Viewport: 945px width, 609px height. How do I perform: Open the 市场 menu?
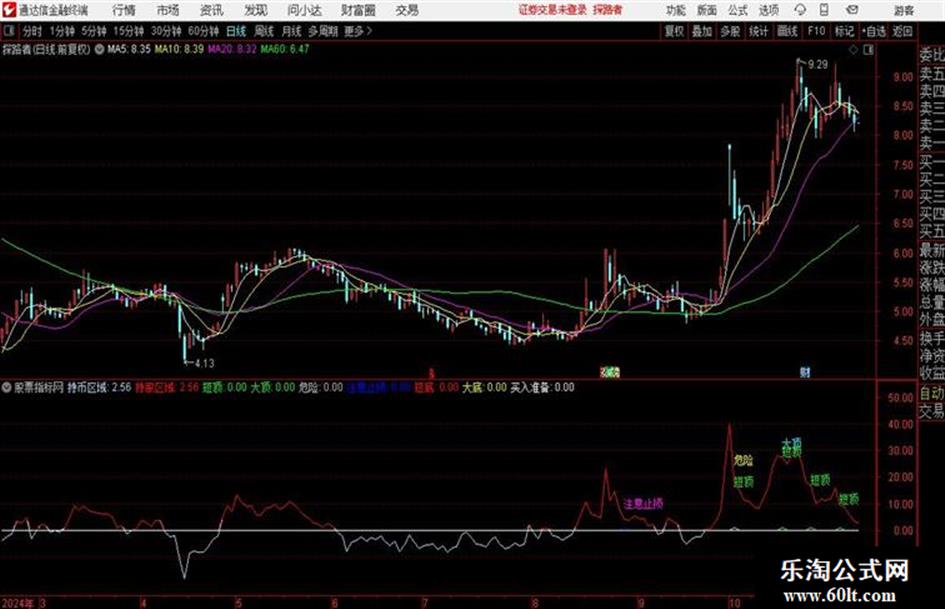click(168, 10)
